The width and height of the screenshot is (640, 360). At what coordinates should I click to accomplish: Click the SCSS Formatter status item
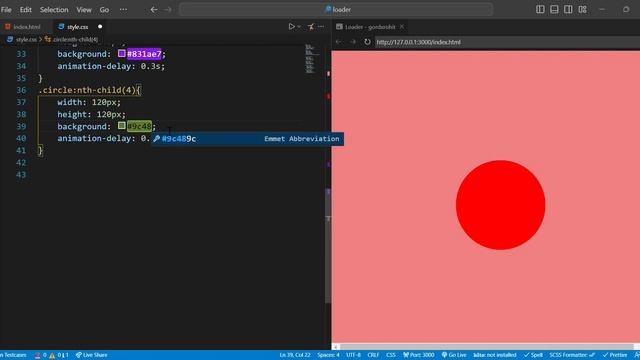coord(572,355)
